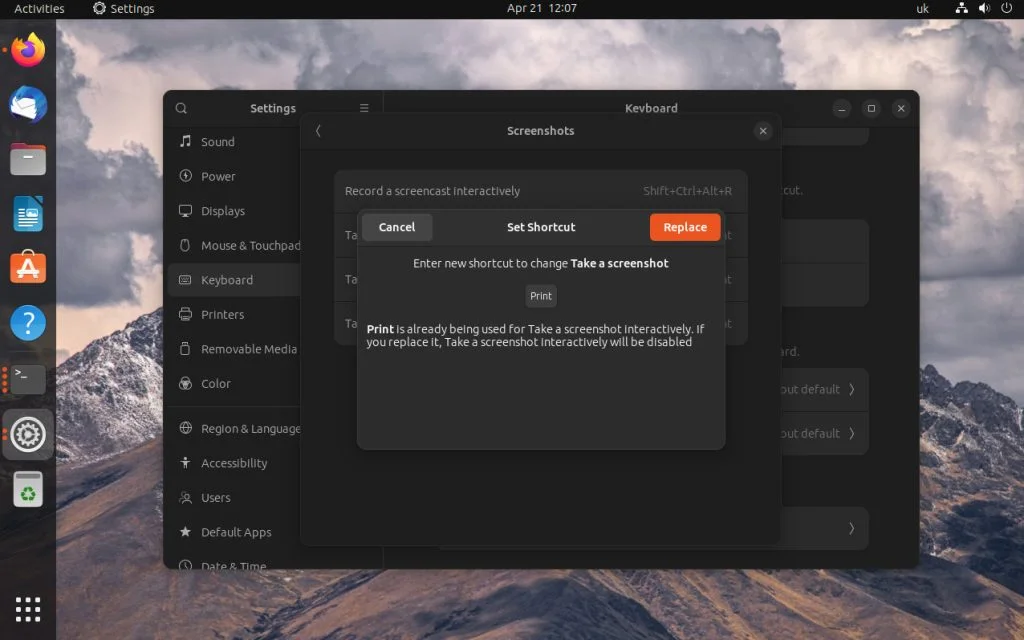Expand the bottom shortcut row chevron

(851, 528)
